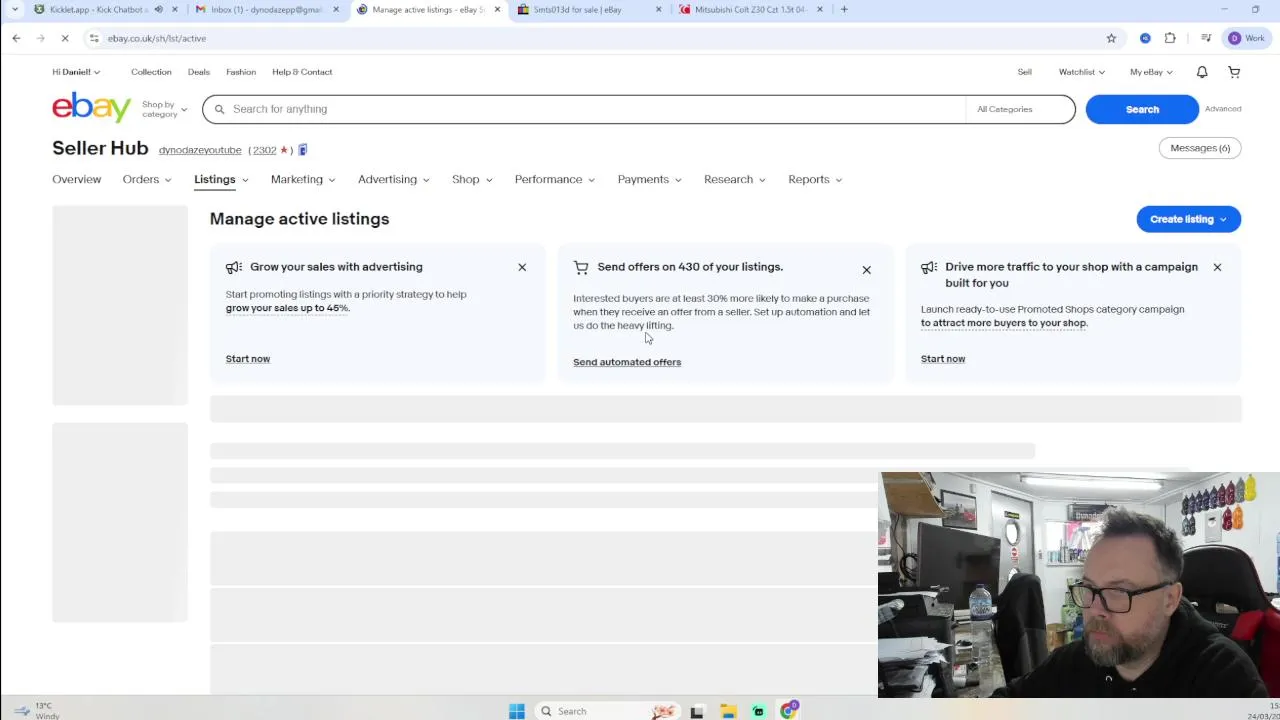Open the Collection link

(x=151, y=72)
